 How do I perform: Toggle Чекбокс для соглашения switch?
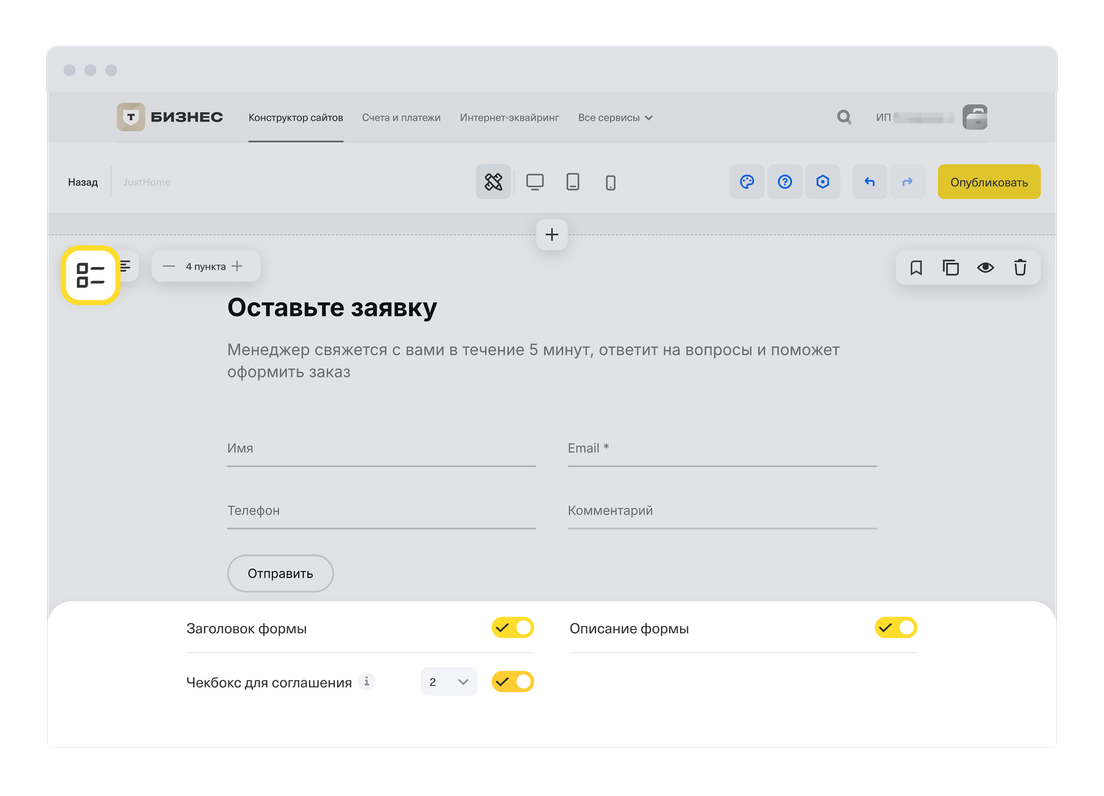[512, 682]
